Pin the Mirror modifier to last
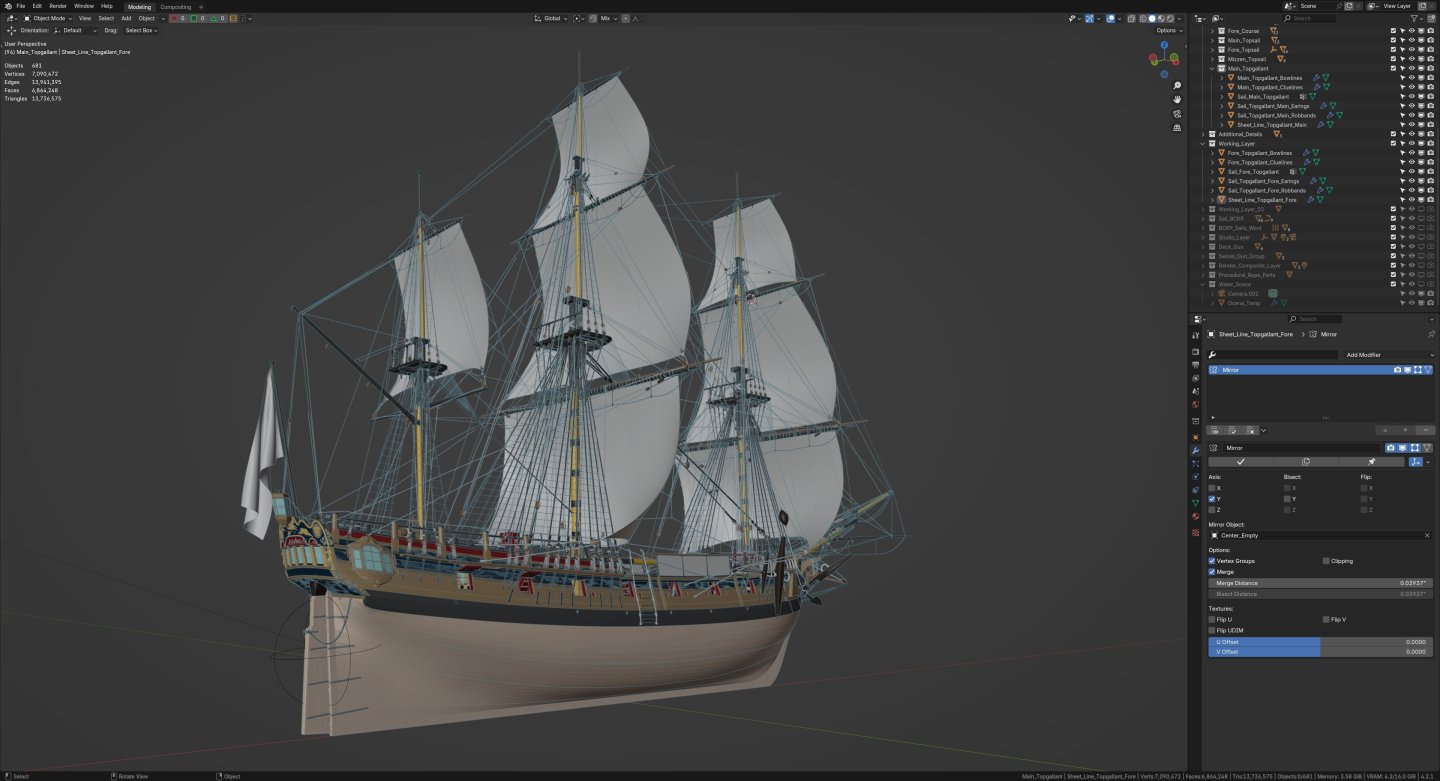 [x=1371, y=462]
